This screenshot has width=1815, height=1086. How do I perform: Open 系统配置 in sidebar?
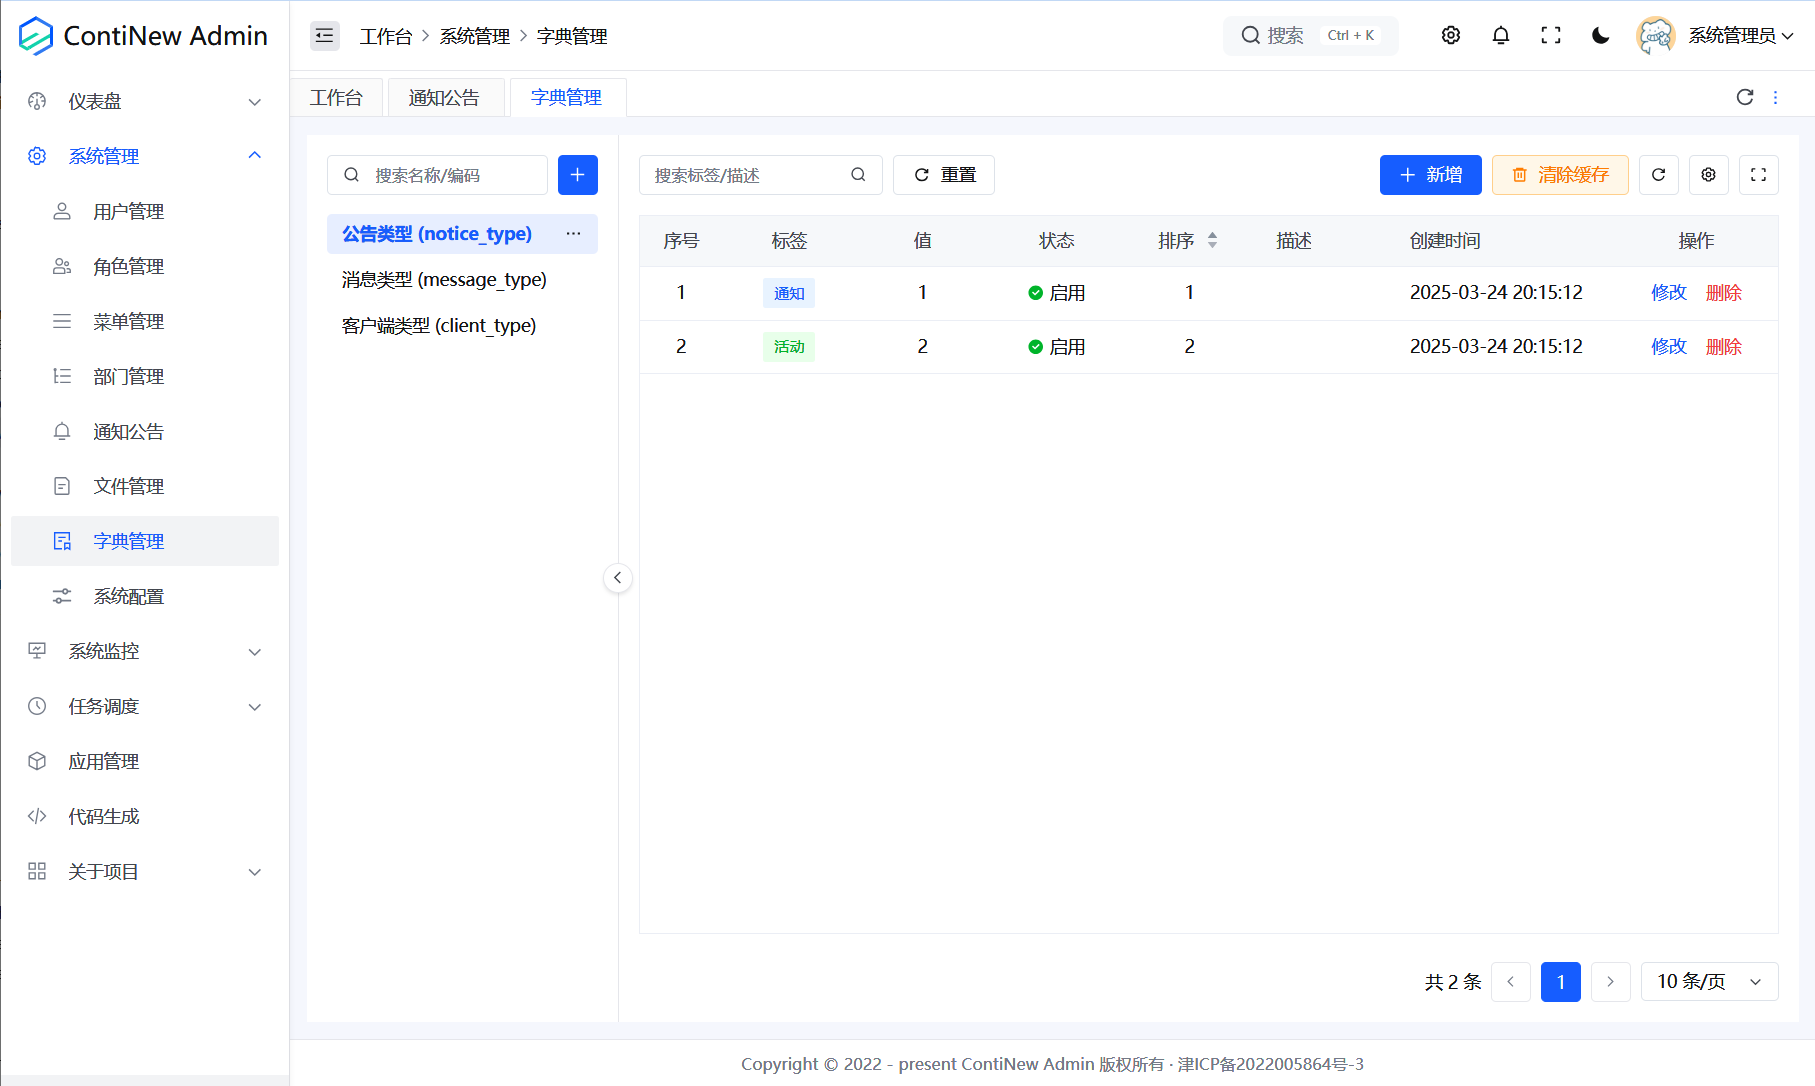pyautogui.click(x=145, y=596)
